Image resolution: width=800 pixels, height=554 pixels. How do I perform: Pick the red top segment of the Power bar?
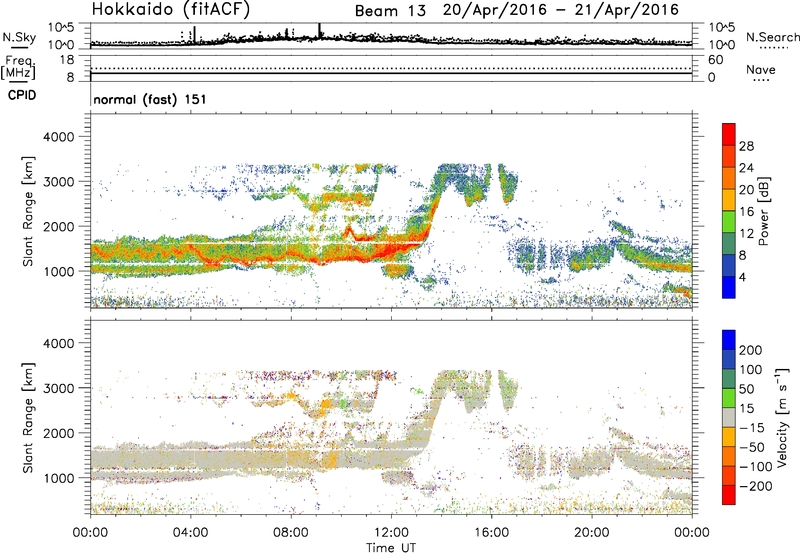coord(729,135)
